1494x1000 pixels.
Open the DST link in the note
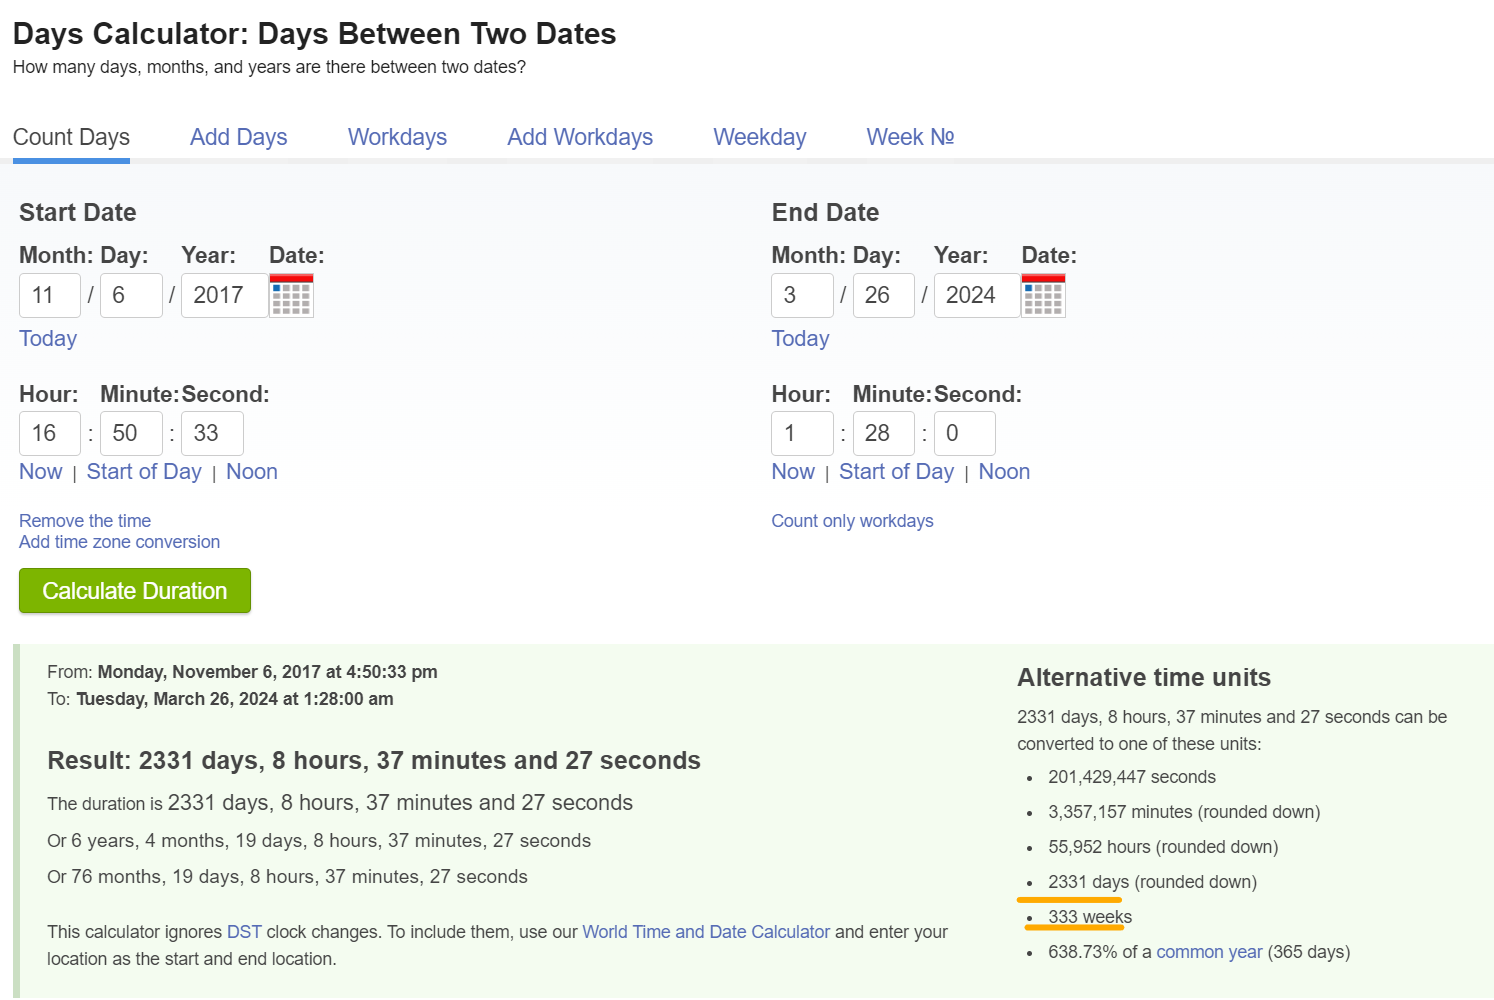[244, 932]
